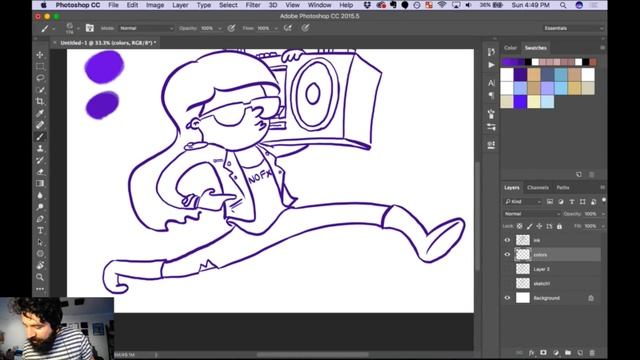Hide the ink layer
Viewport: 640px width, 360px height.
(507, 240)
